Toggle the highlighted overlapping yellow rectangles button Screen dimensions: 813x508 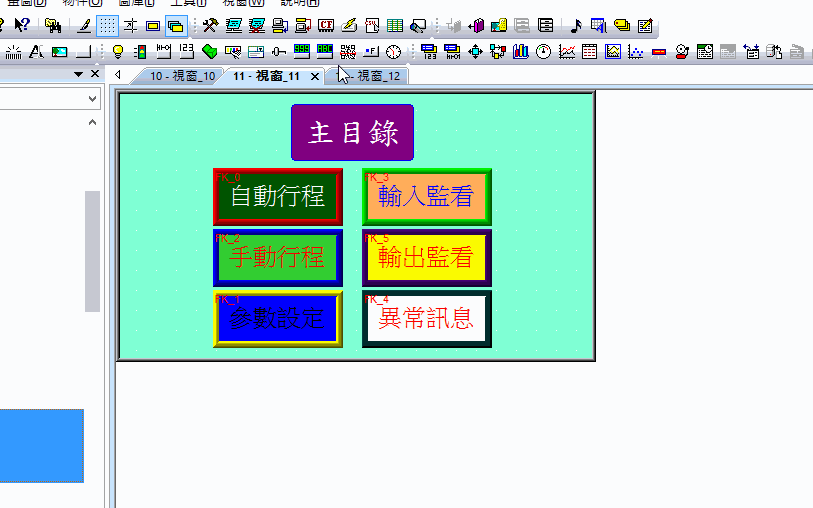[175, 25]
